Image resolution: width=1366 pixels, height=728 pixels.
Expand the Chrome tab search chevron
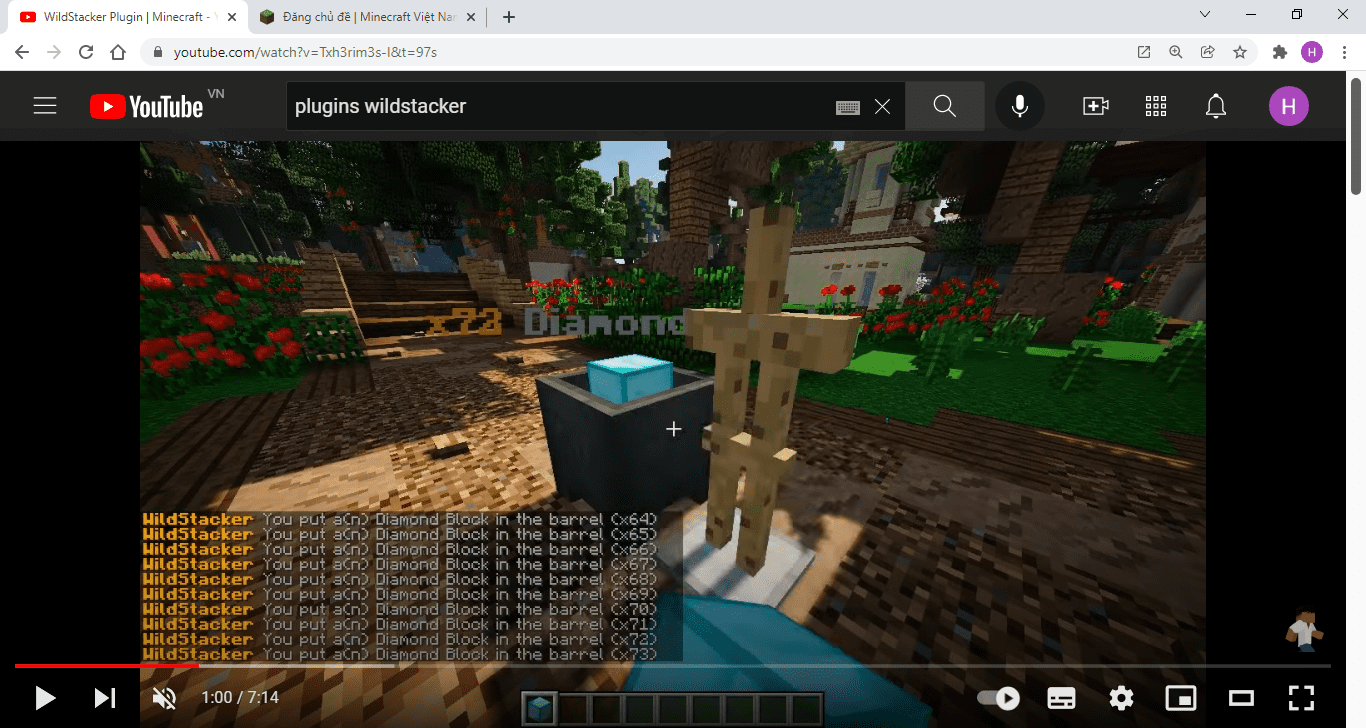(1205, 15)
